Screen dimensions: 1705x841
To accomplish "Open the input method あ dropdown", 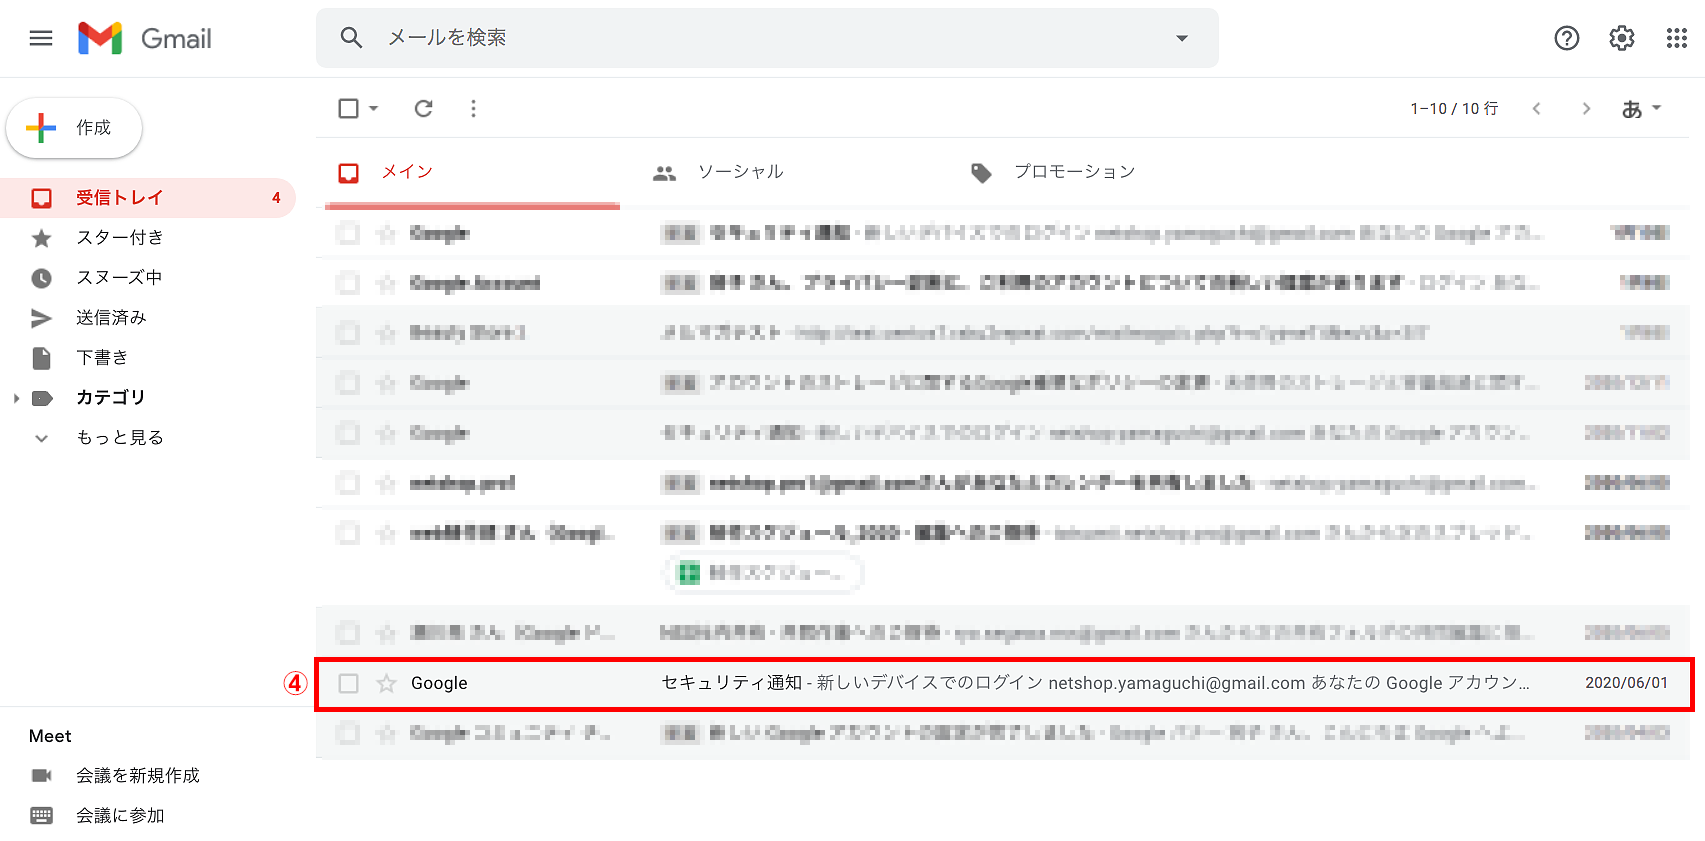I will (x=1640, y=108).
